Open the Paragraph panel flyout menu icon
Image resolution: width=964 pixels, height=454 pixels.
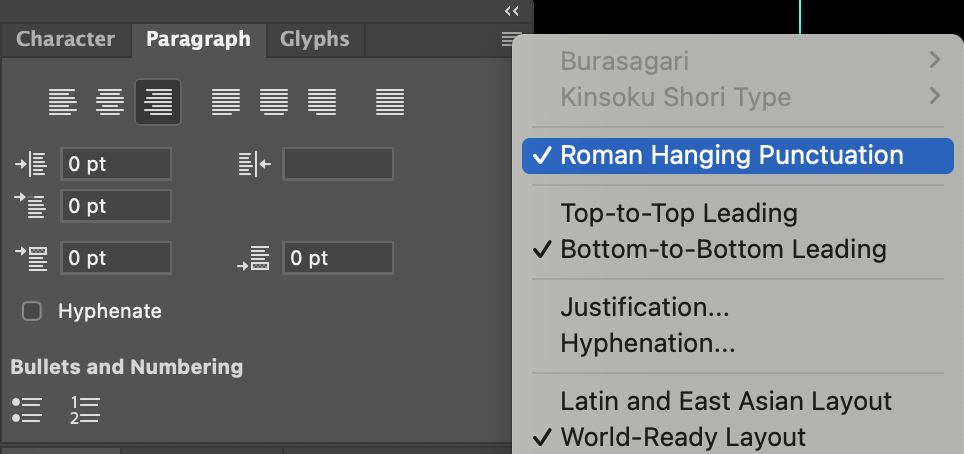[x=511, y=39]
